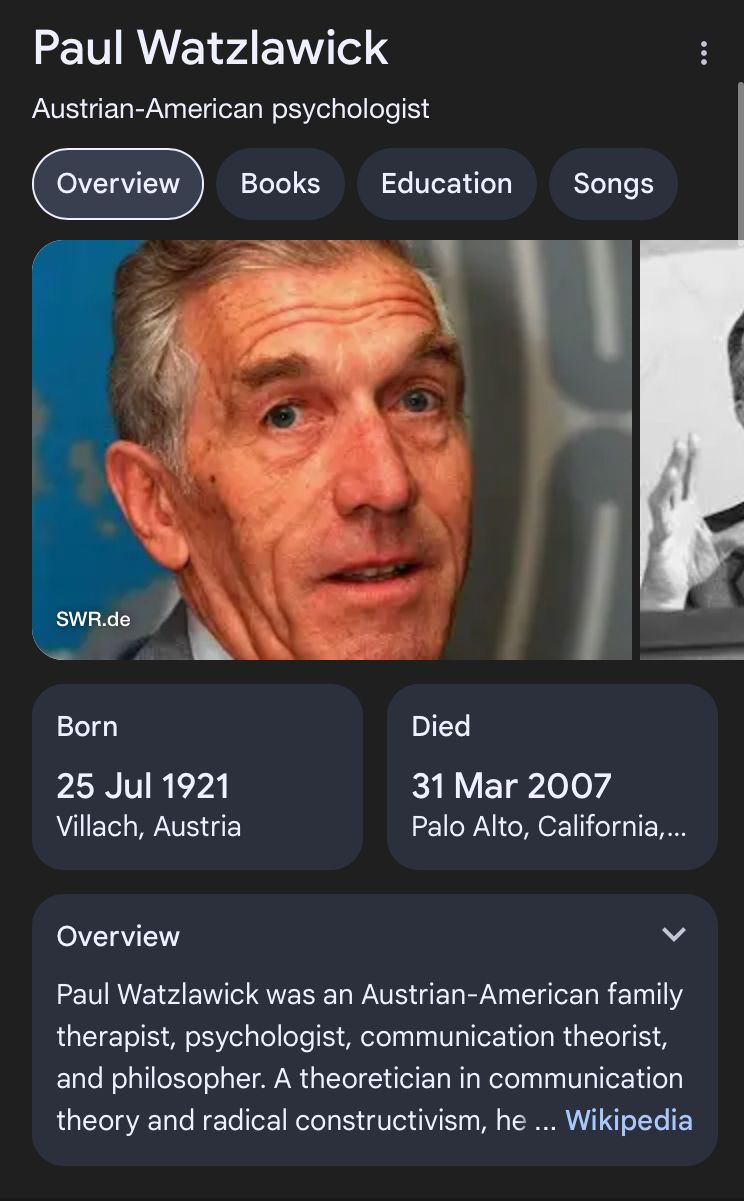Click the Palo Alto, California location text
The height and width of the screenshot is (1201, 744).
pos(548,827)
